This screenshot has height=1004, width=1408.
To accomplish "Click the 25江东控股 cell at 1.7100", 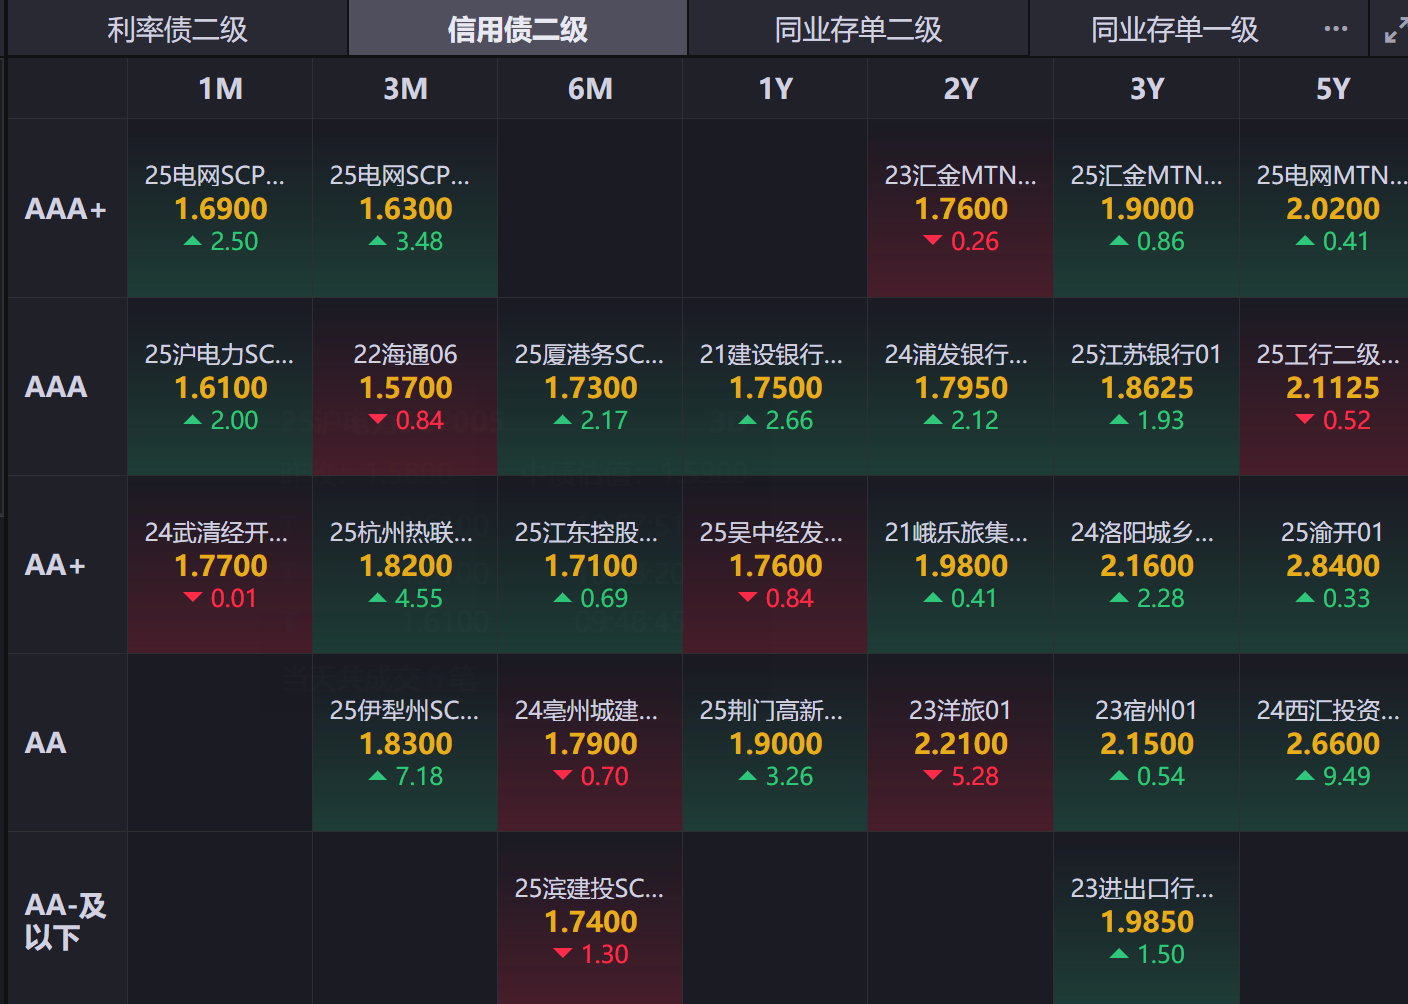I will (x=590, y=565).
